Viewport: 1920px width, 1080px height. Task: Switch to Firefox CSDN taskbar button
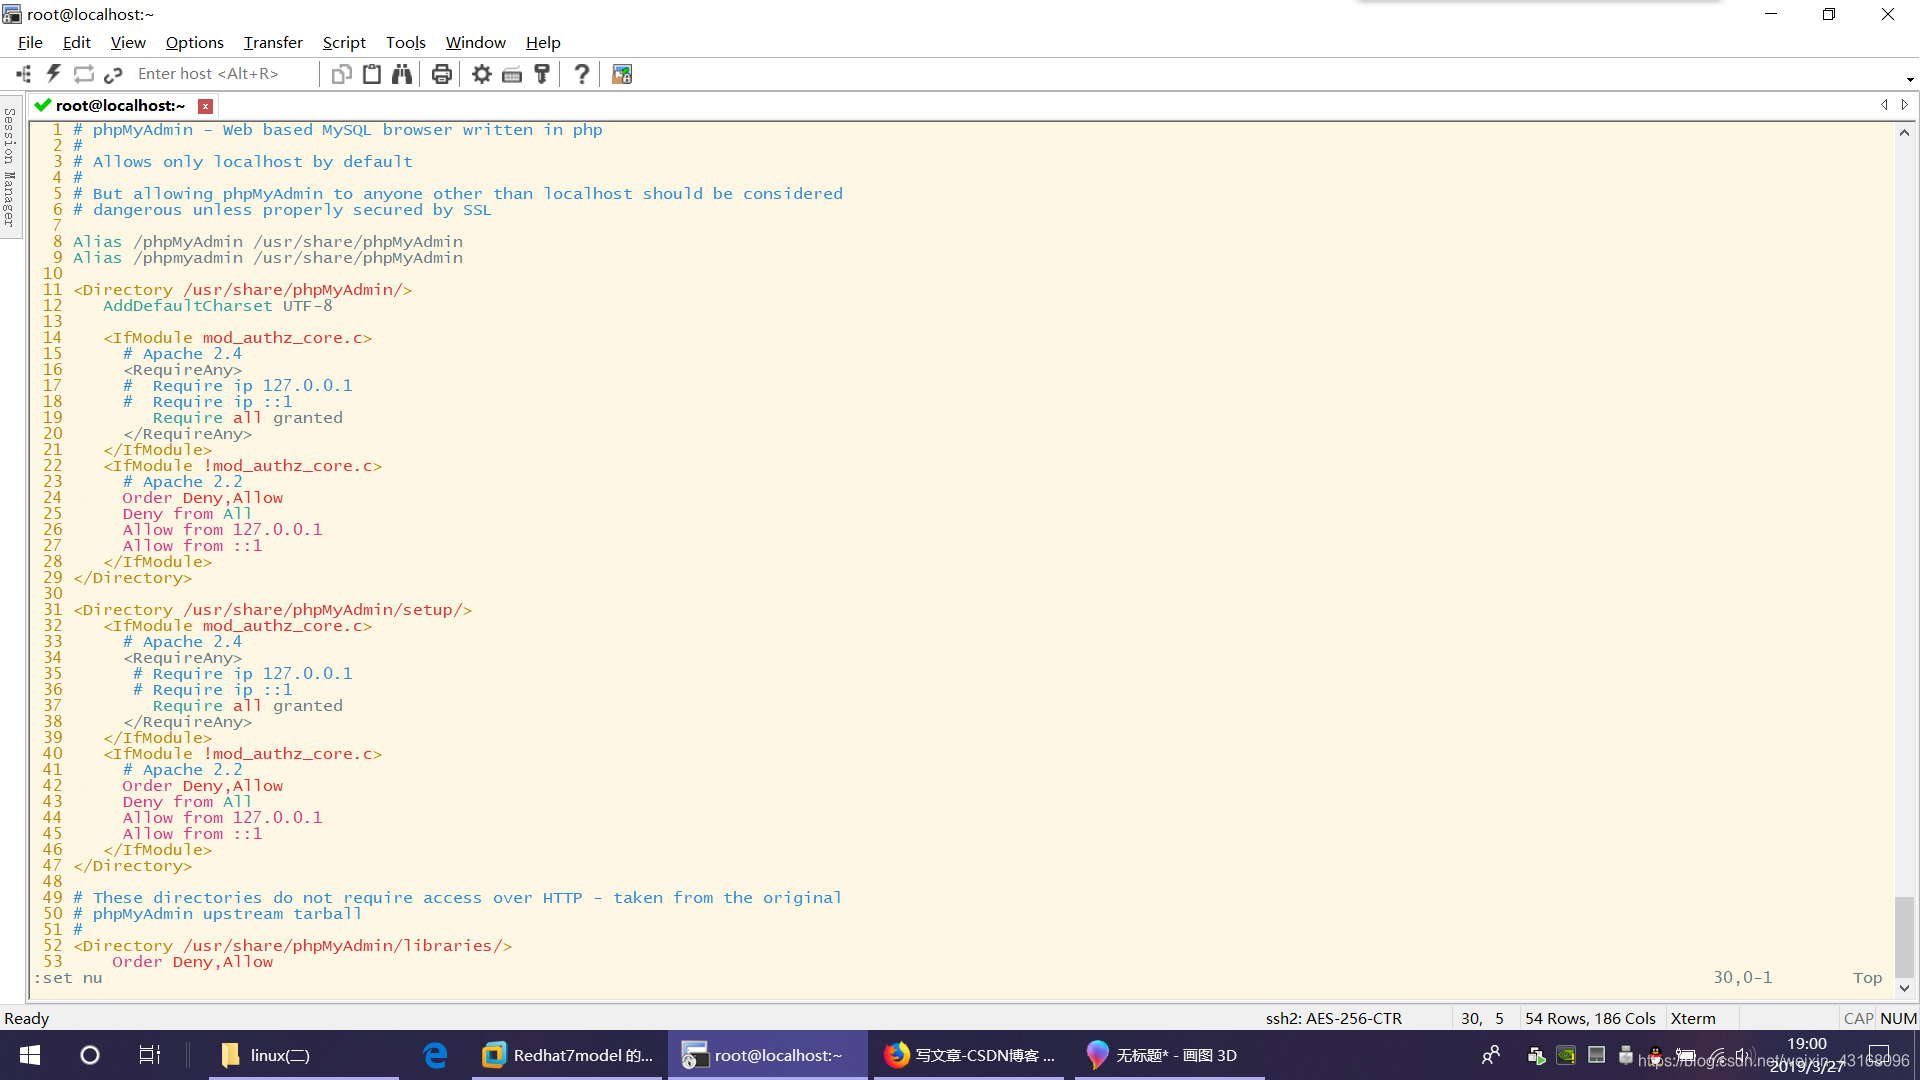pyautogui.click(x=970, y=1055)
